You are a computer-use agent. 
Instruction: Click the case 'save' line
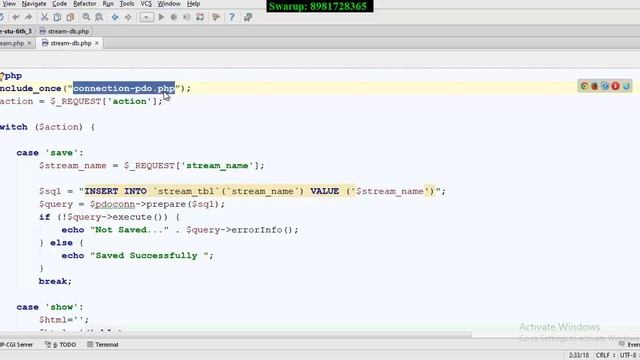(x=50, y=153)
